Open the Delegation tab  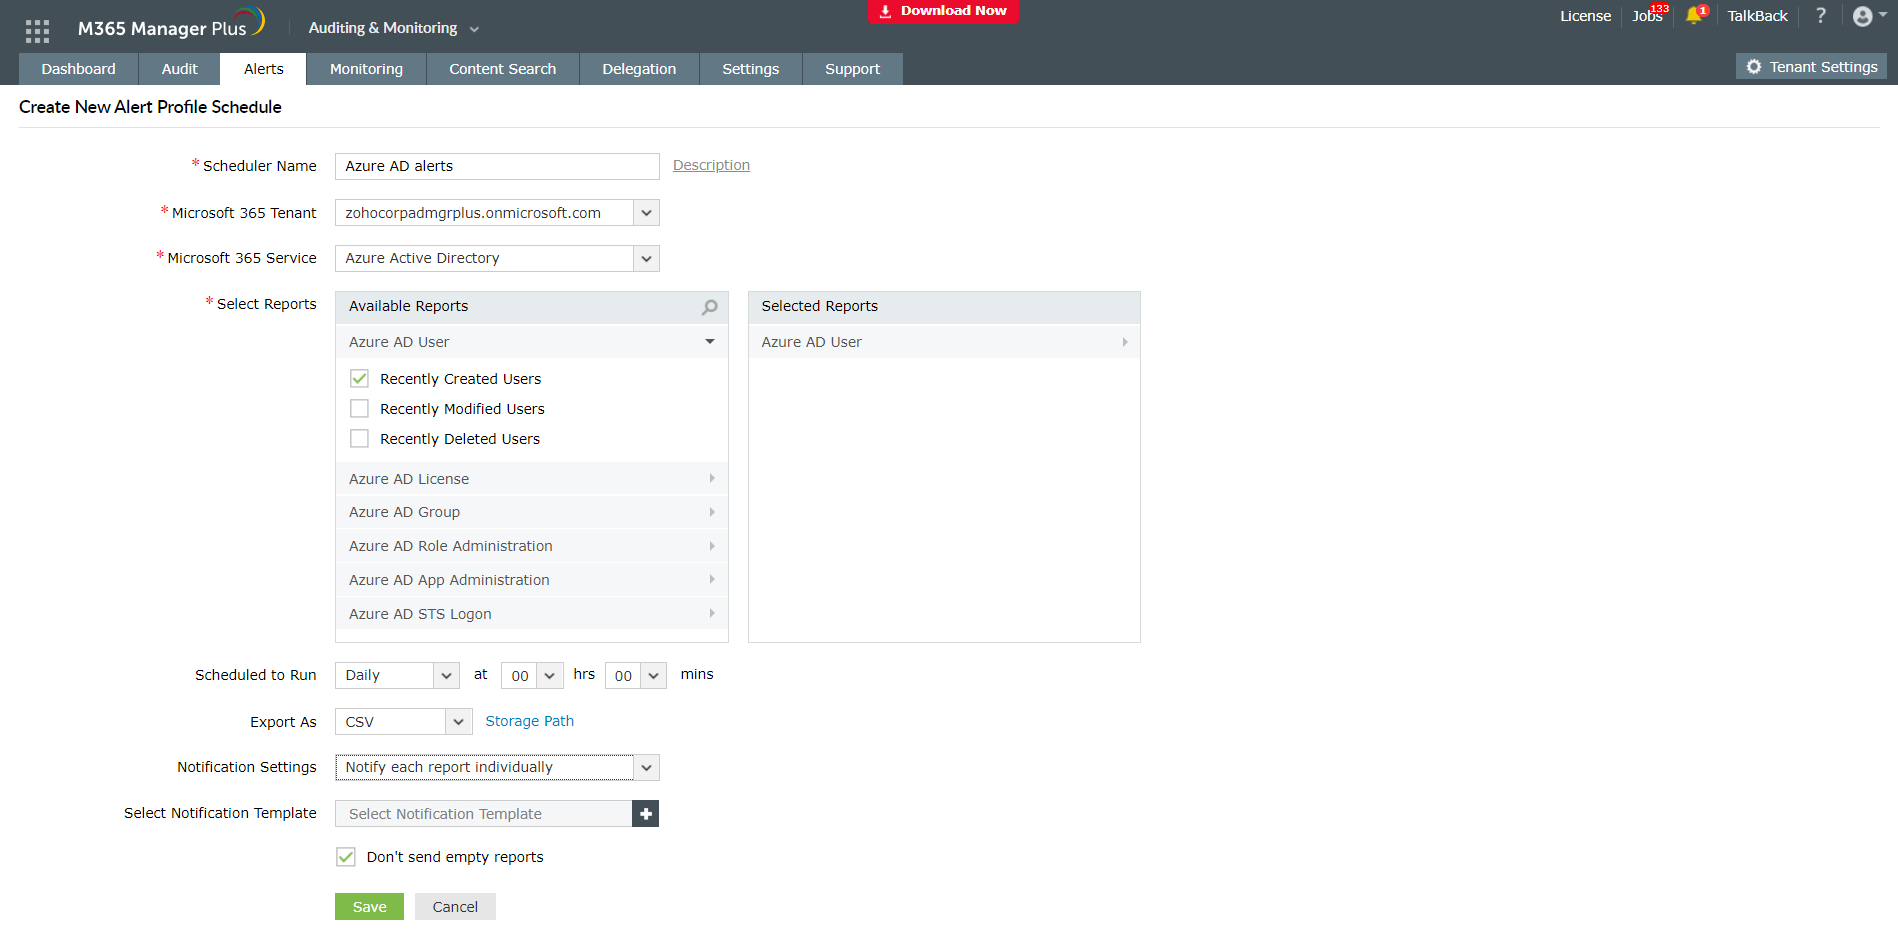click(x=640, y=69)
